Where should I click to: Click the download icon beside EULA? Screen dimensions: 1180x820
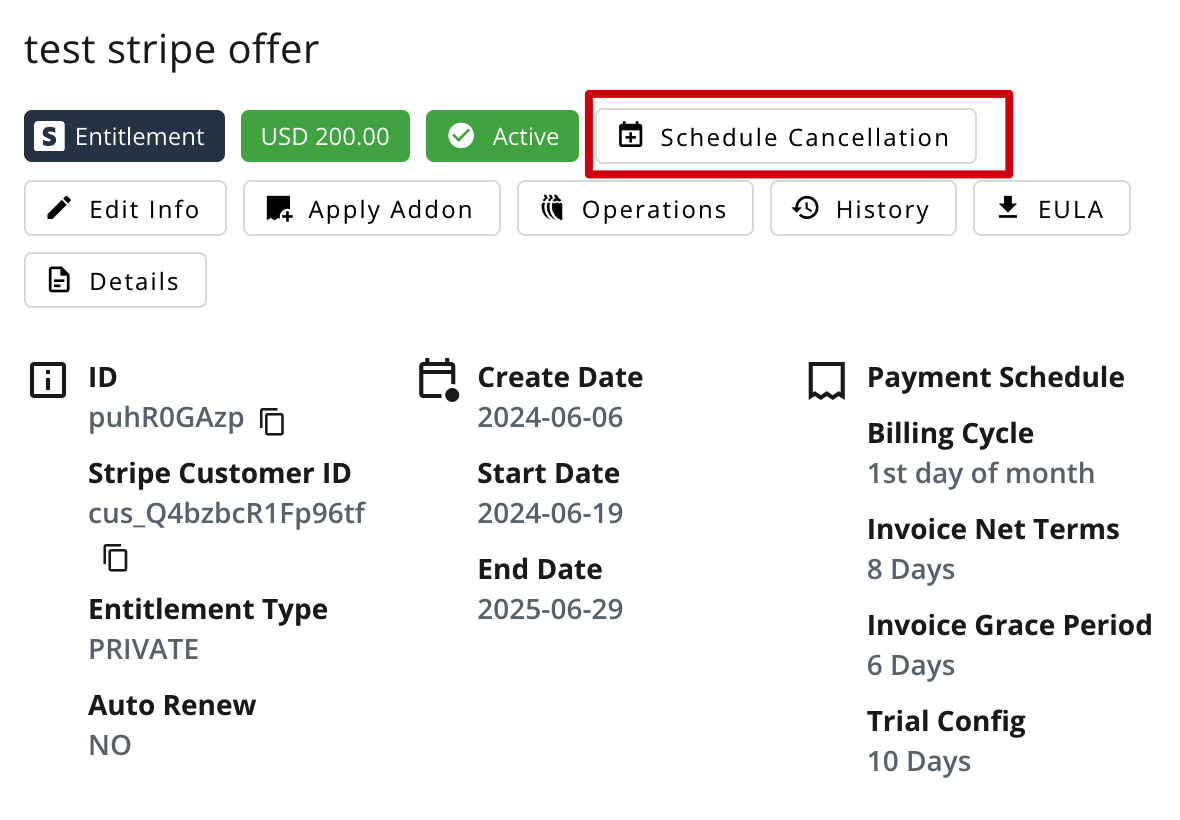tap(1008, 207)
